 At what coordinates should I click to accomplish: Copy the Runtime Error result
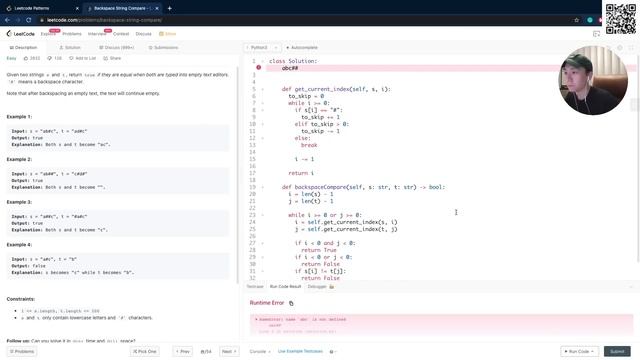coord(291,303)
